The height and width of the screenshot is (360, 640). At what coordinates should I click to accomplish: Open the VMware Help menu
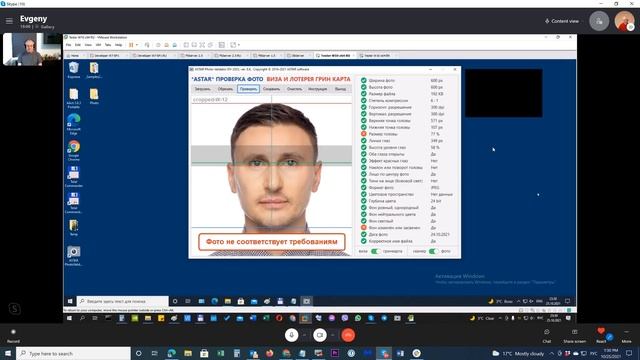point(118,45)
